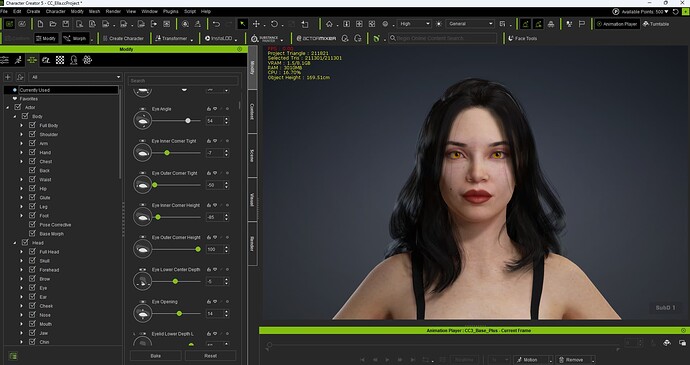Uncheck the Shoulder checkbox
690x365 pixels.
[x=32, y=134]
